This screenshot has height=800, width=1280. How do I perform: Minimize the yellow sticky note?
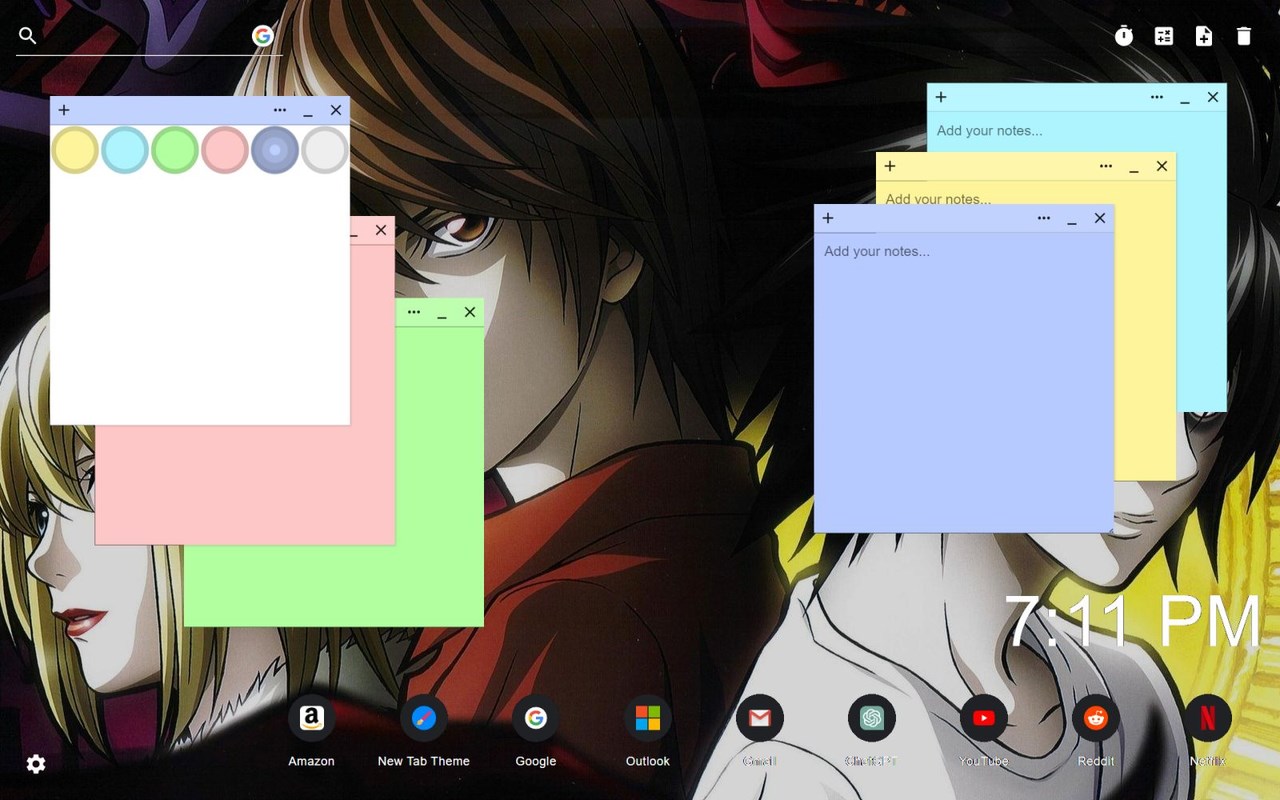(1134, 168)
